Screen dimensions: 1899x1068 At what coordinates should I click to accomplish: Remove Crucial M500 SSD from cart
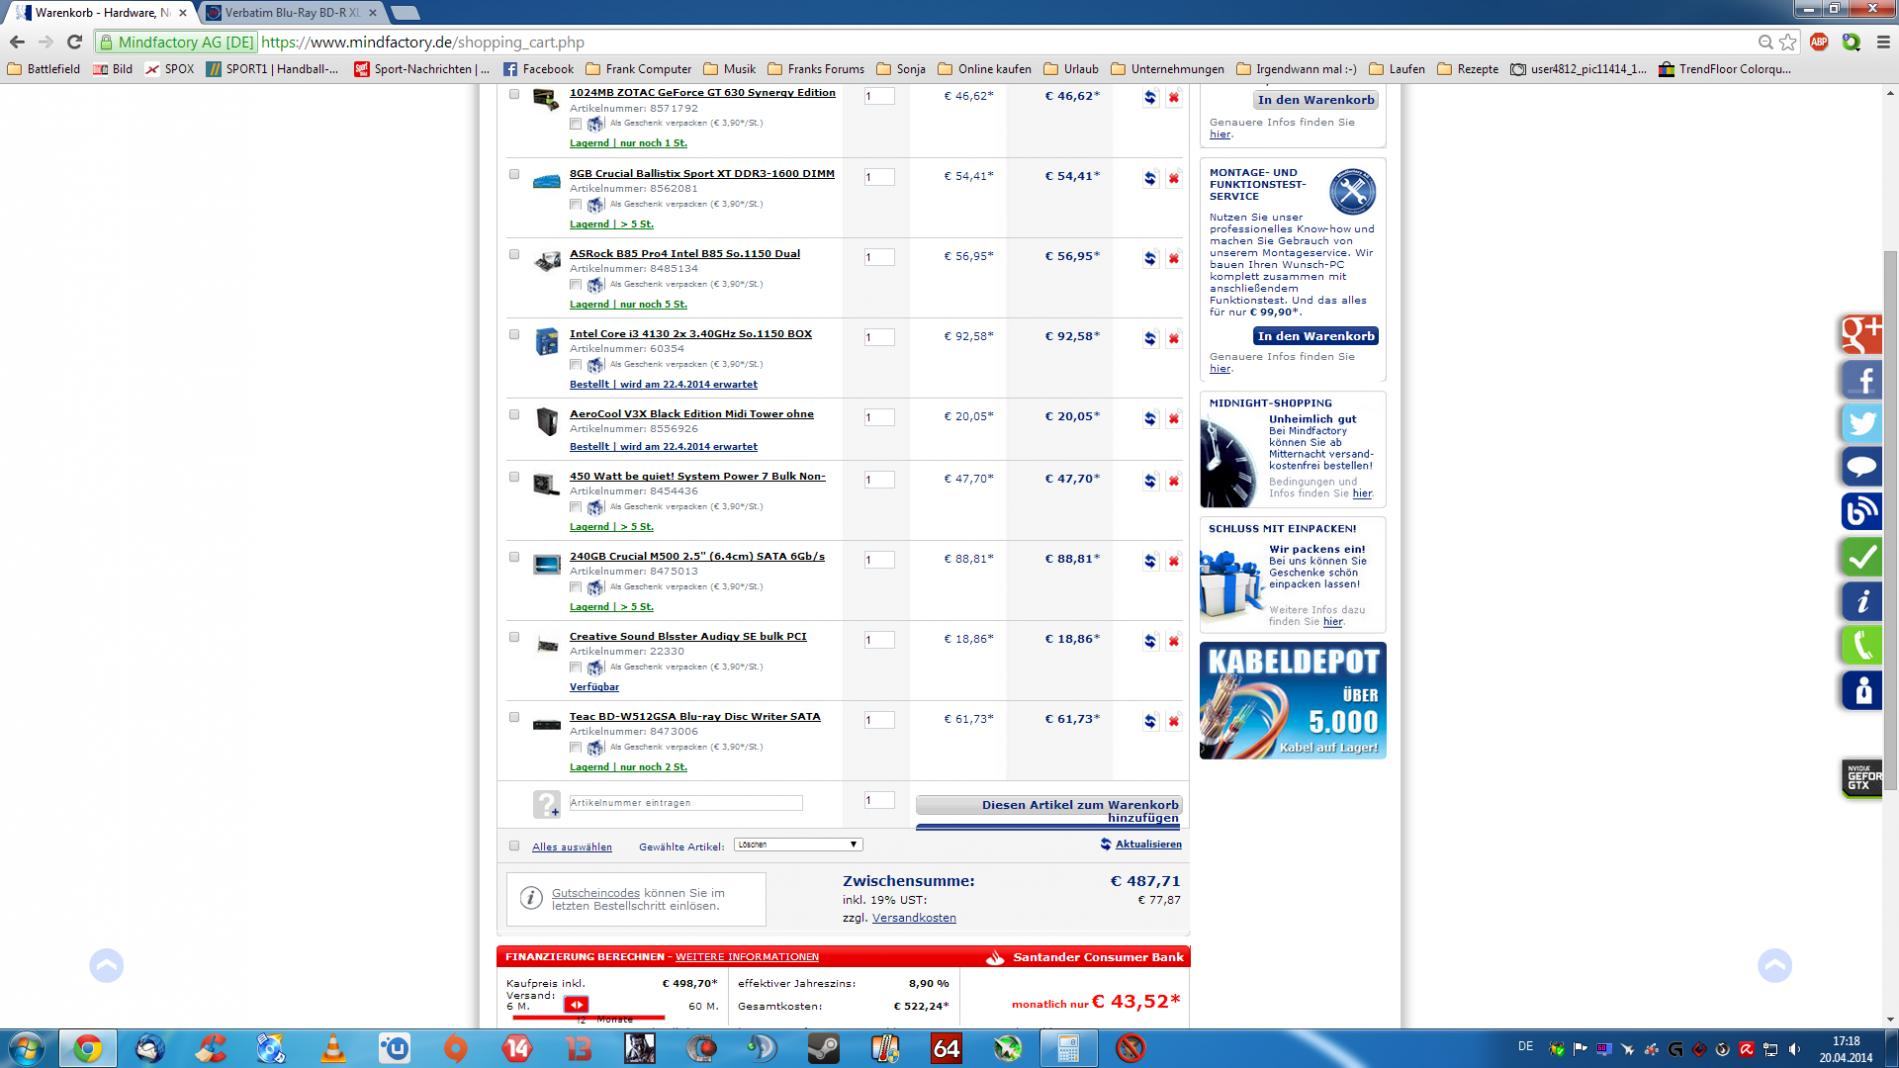pyautogui.click(x=1173, y=561)
